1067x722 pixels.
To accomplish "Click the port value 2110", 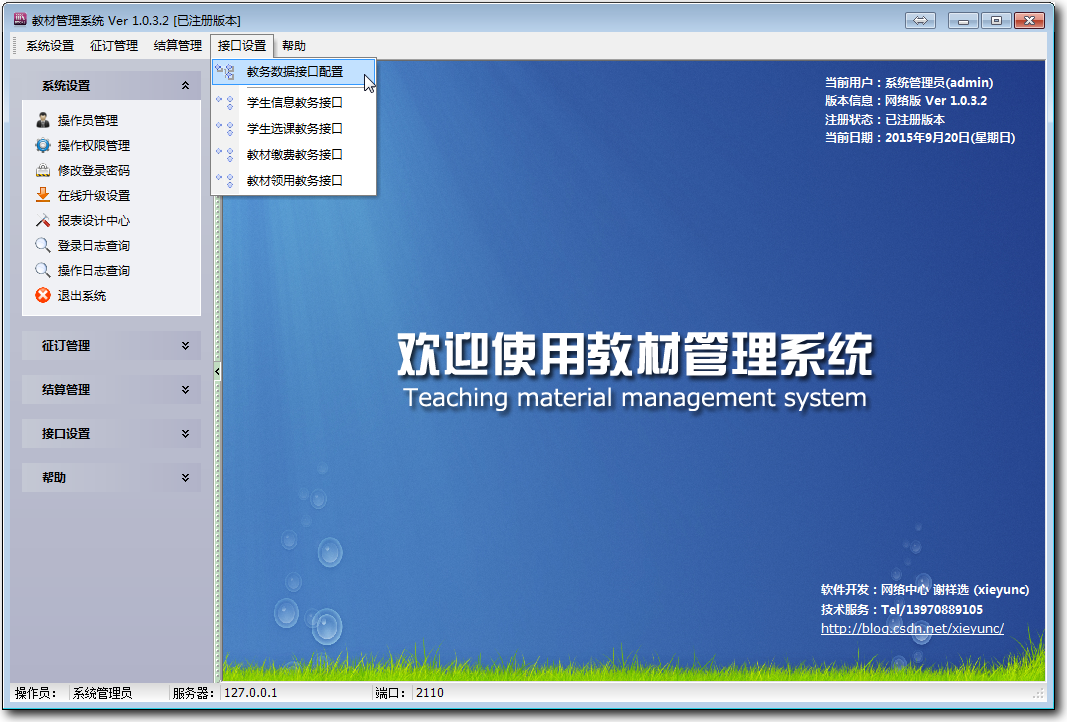I will pyautogui.click(x=429, y=693).
